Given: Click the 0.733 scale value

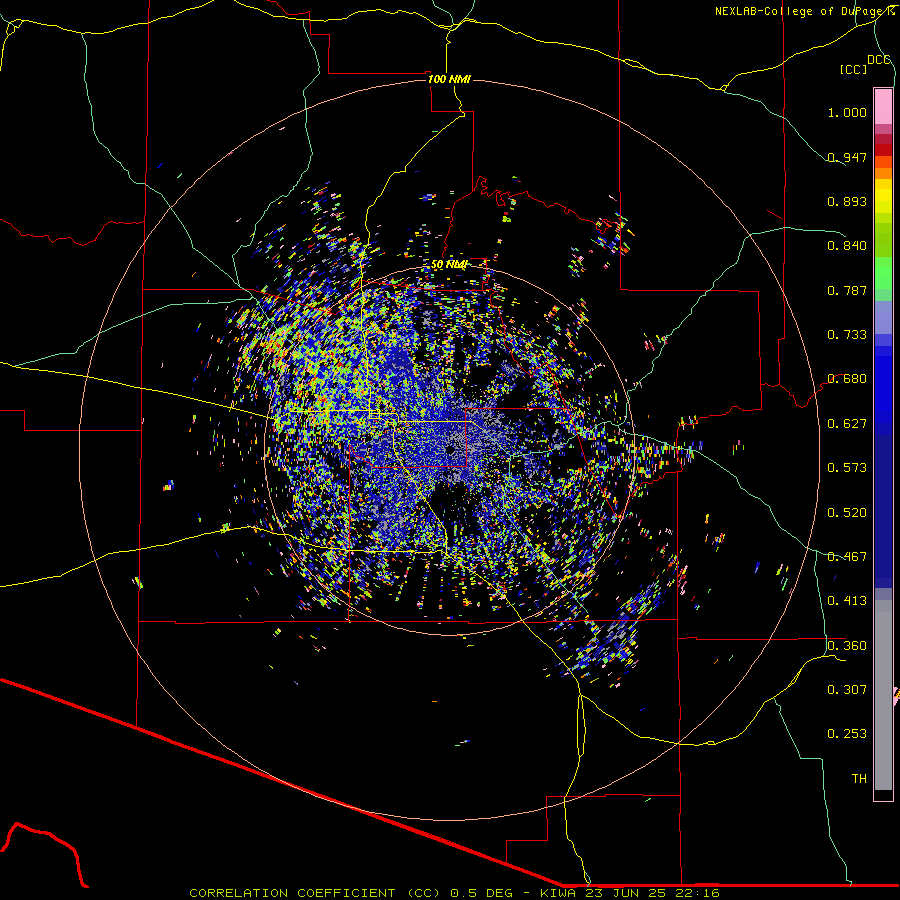Looking at the screenshot, I should [847, 335].
